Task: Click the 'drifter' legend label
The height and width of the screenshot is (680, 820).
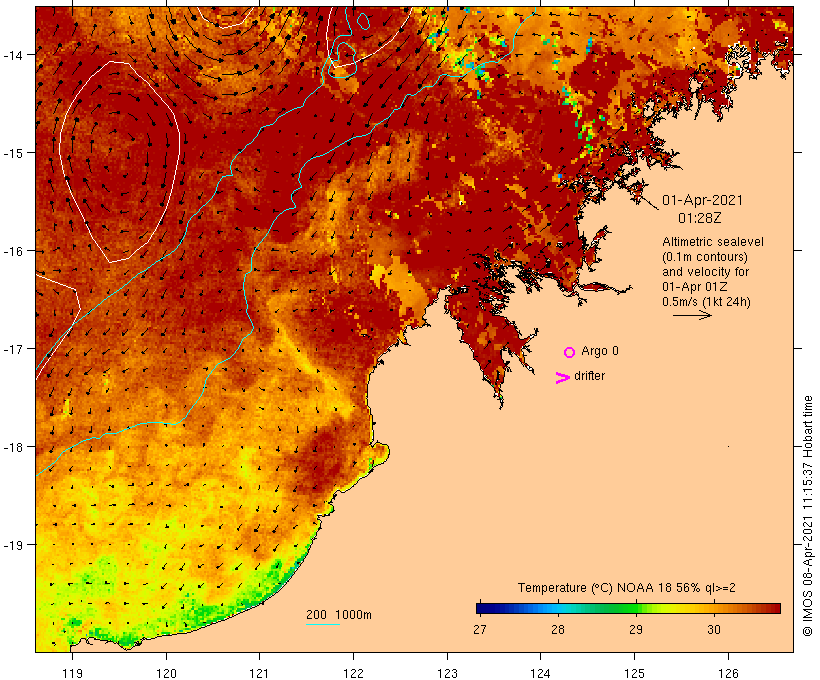Action: click(589, 376)
